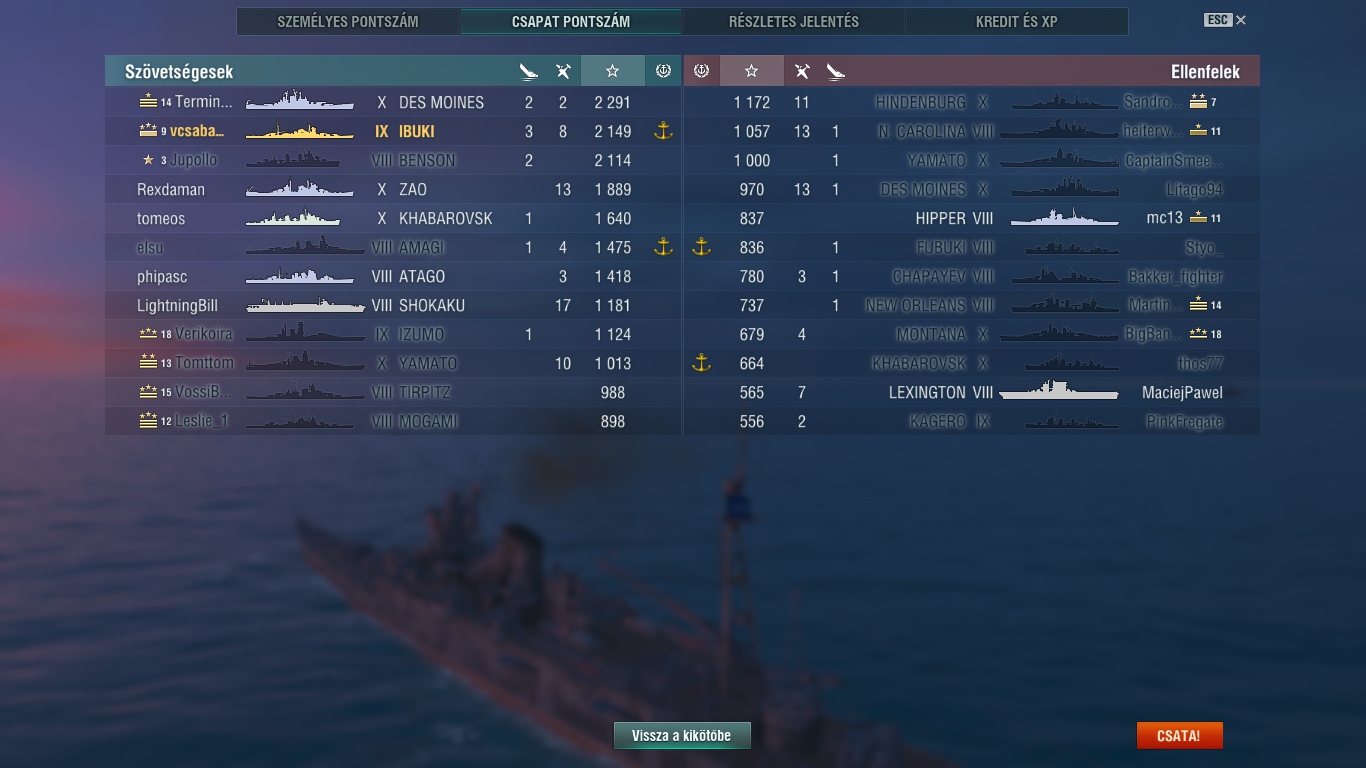Click enemies base capture helm icon
The height and width of the screenshot is (768, 1366).
(x=701, y=71)
